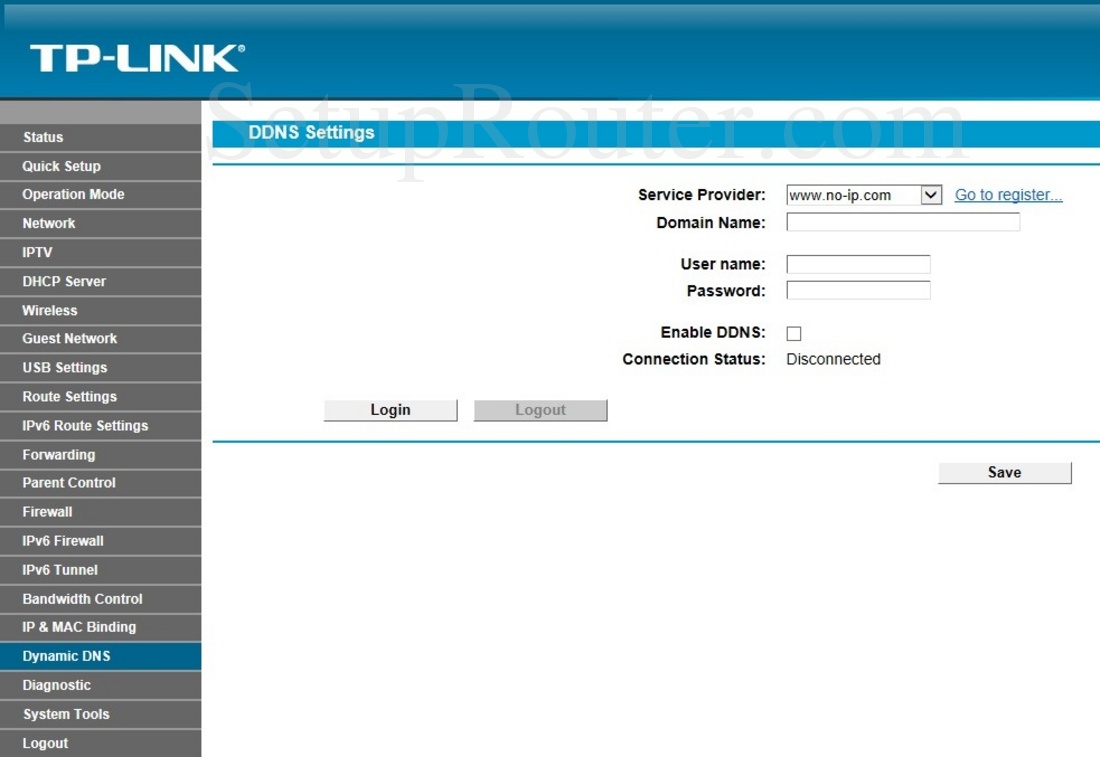Viewport: 1100px width, 757px height.
Task: Go to System Tools section
Action: [66, 714]
